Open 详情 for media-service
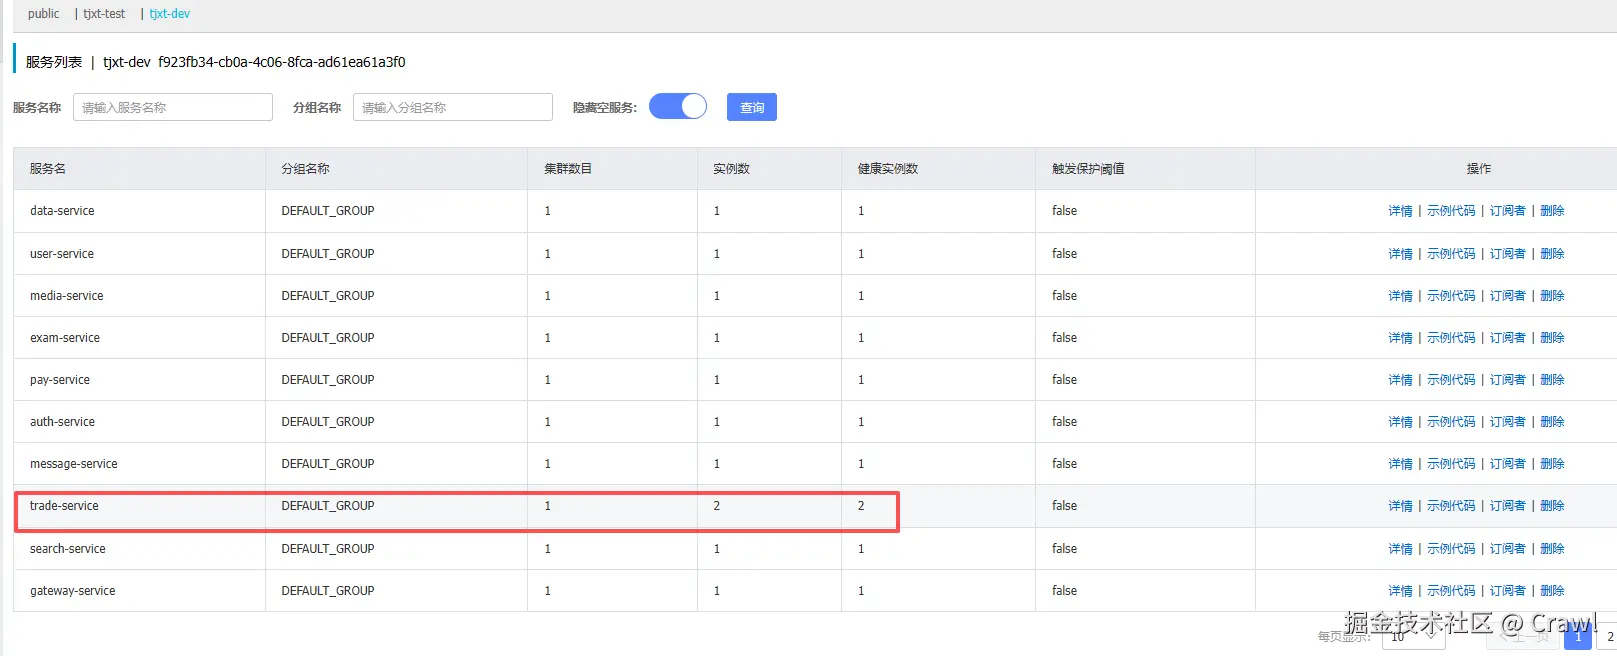Screen dimensions: 1617x656 tap(1400, 296)
